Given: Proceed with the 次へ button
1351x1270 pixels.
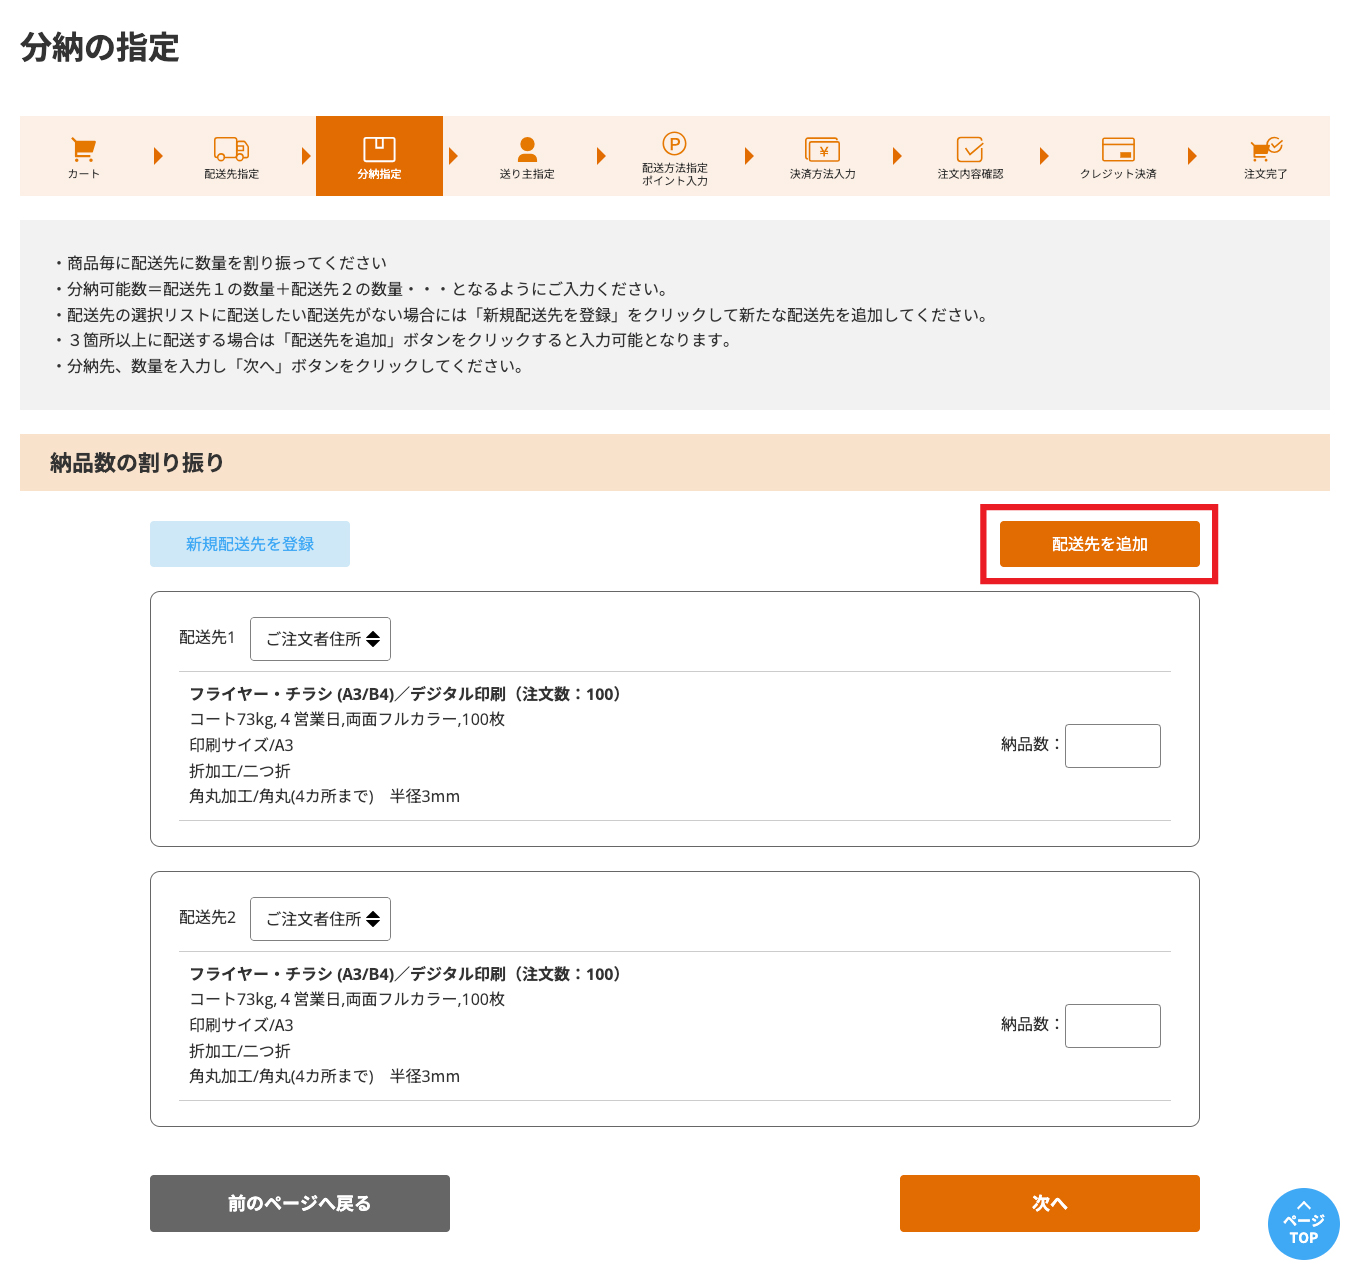Looking at the screenshot, I should pos(1050,1203).
